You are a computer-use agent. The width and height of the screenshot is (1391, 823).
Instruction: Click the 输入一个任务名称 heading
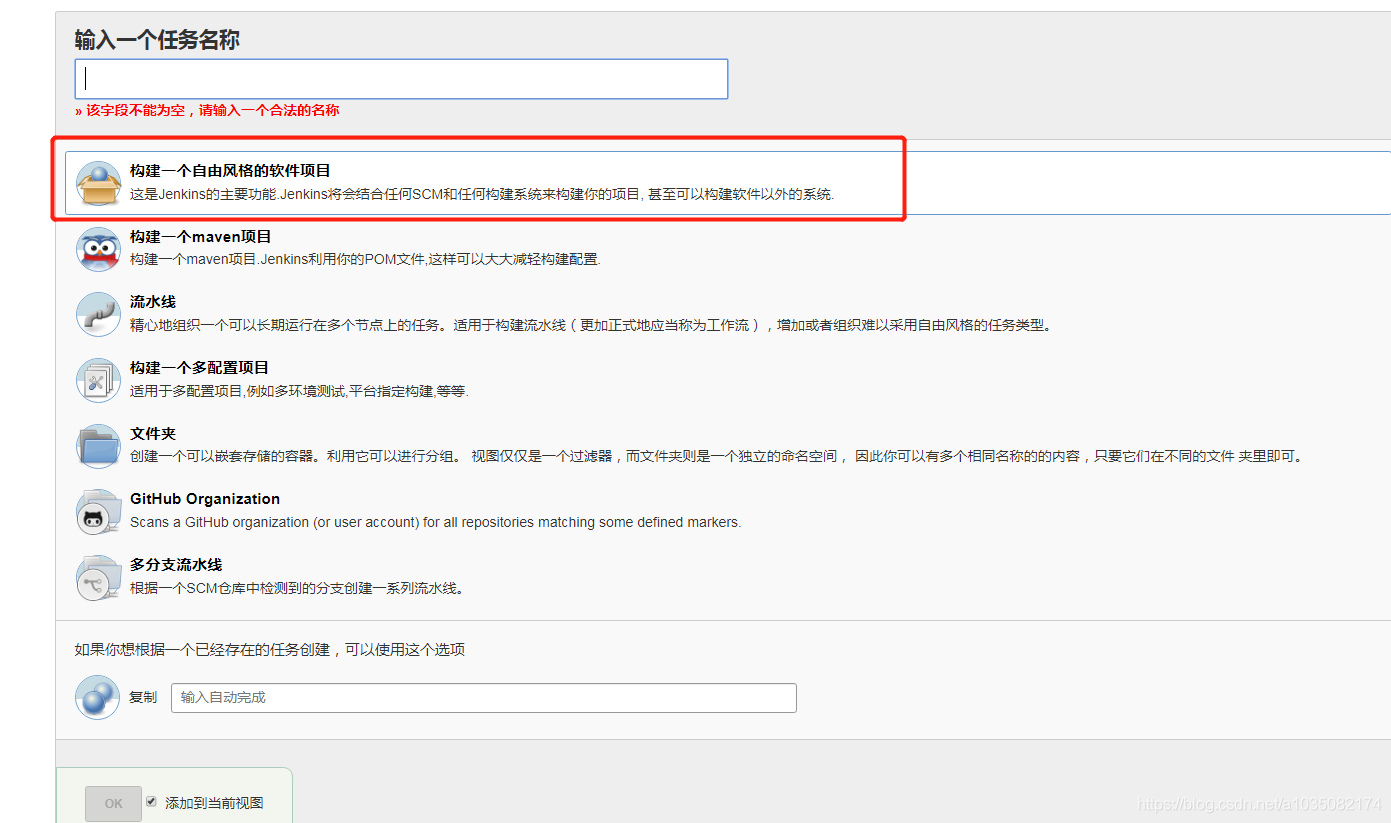click(157, 40)
